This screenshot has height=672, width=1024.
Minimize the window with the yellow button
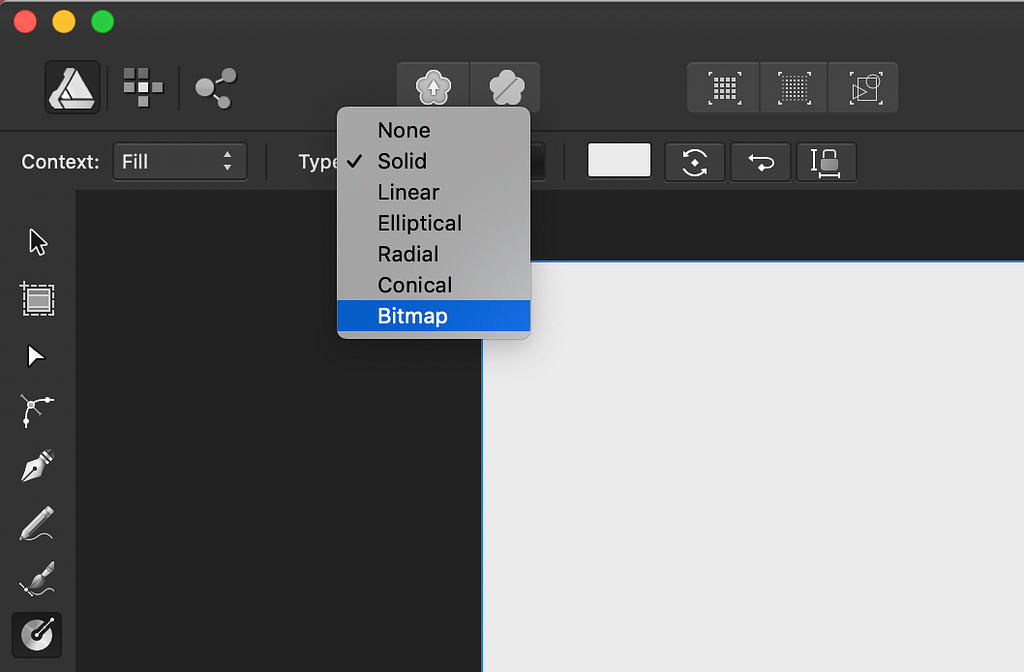64,22
